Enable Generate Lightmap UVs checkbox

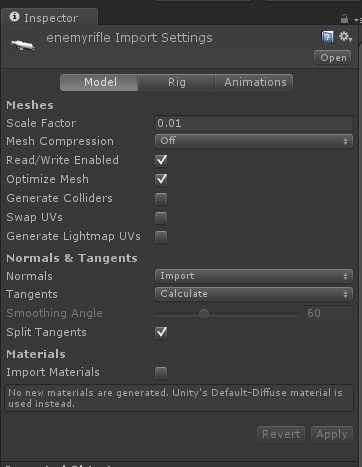coord(161,236)
